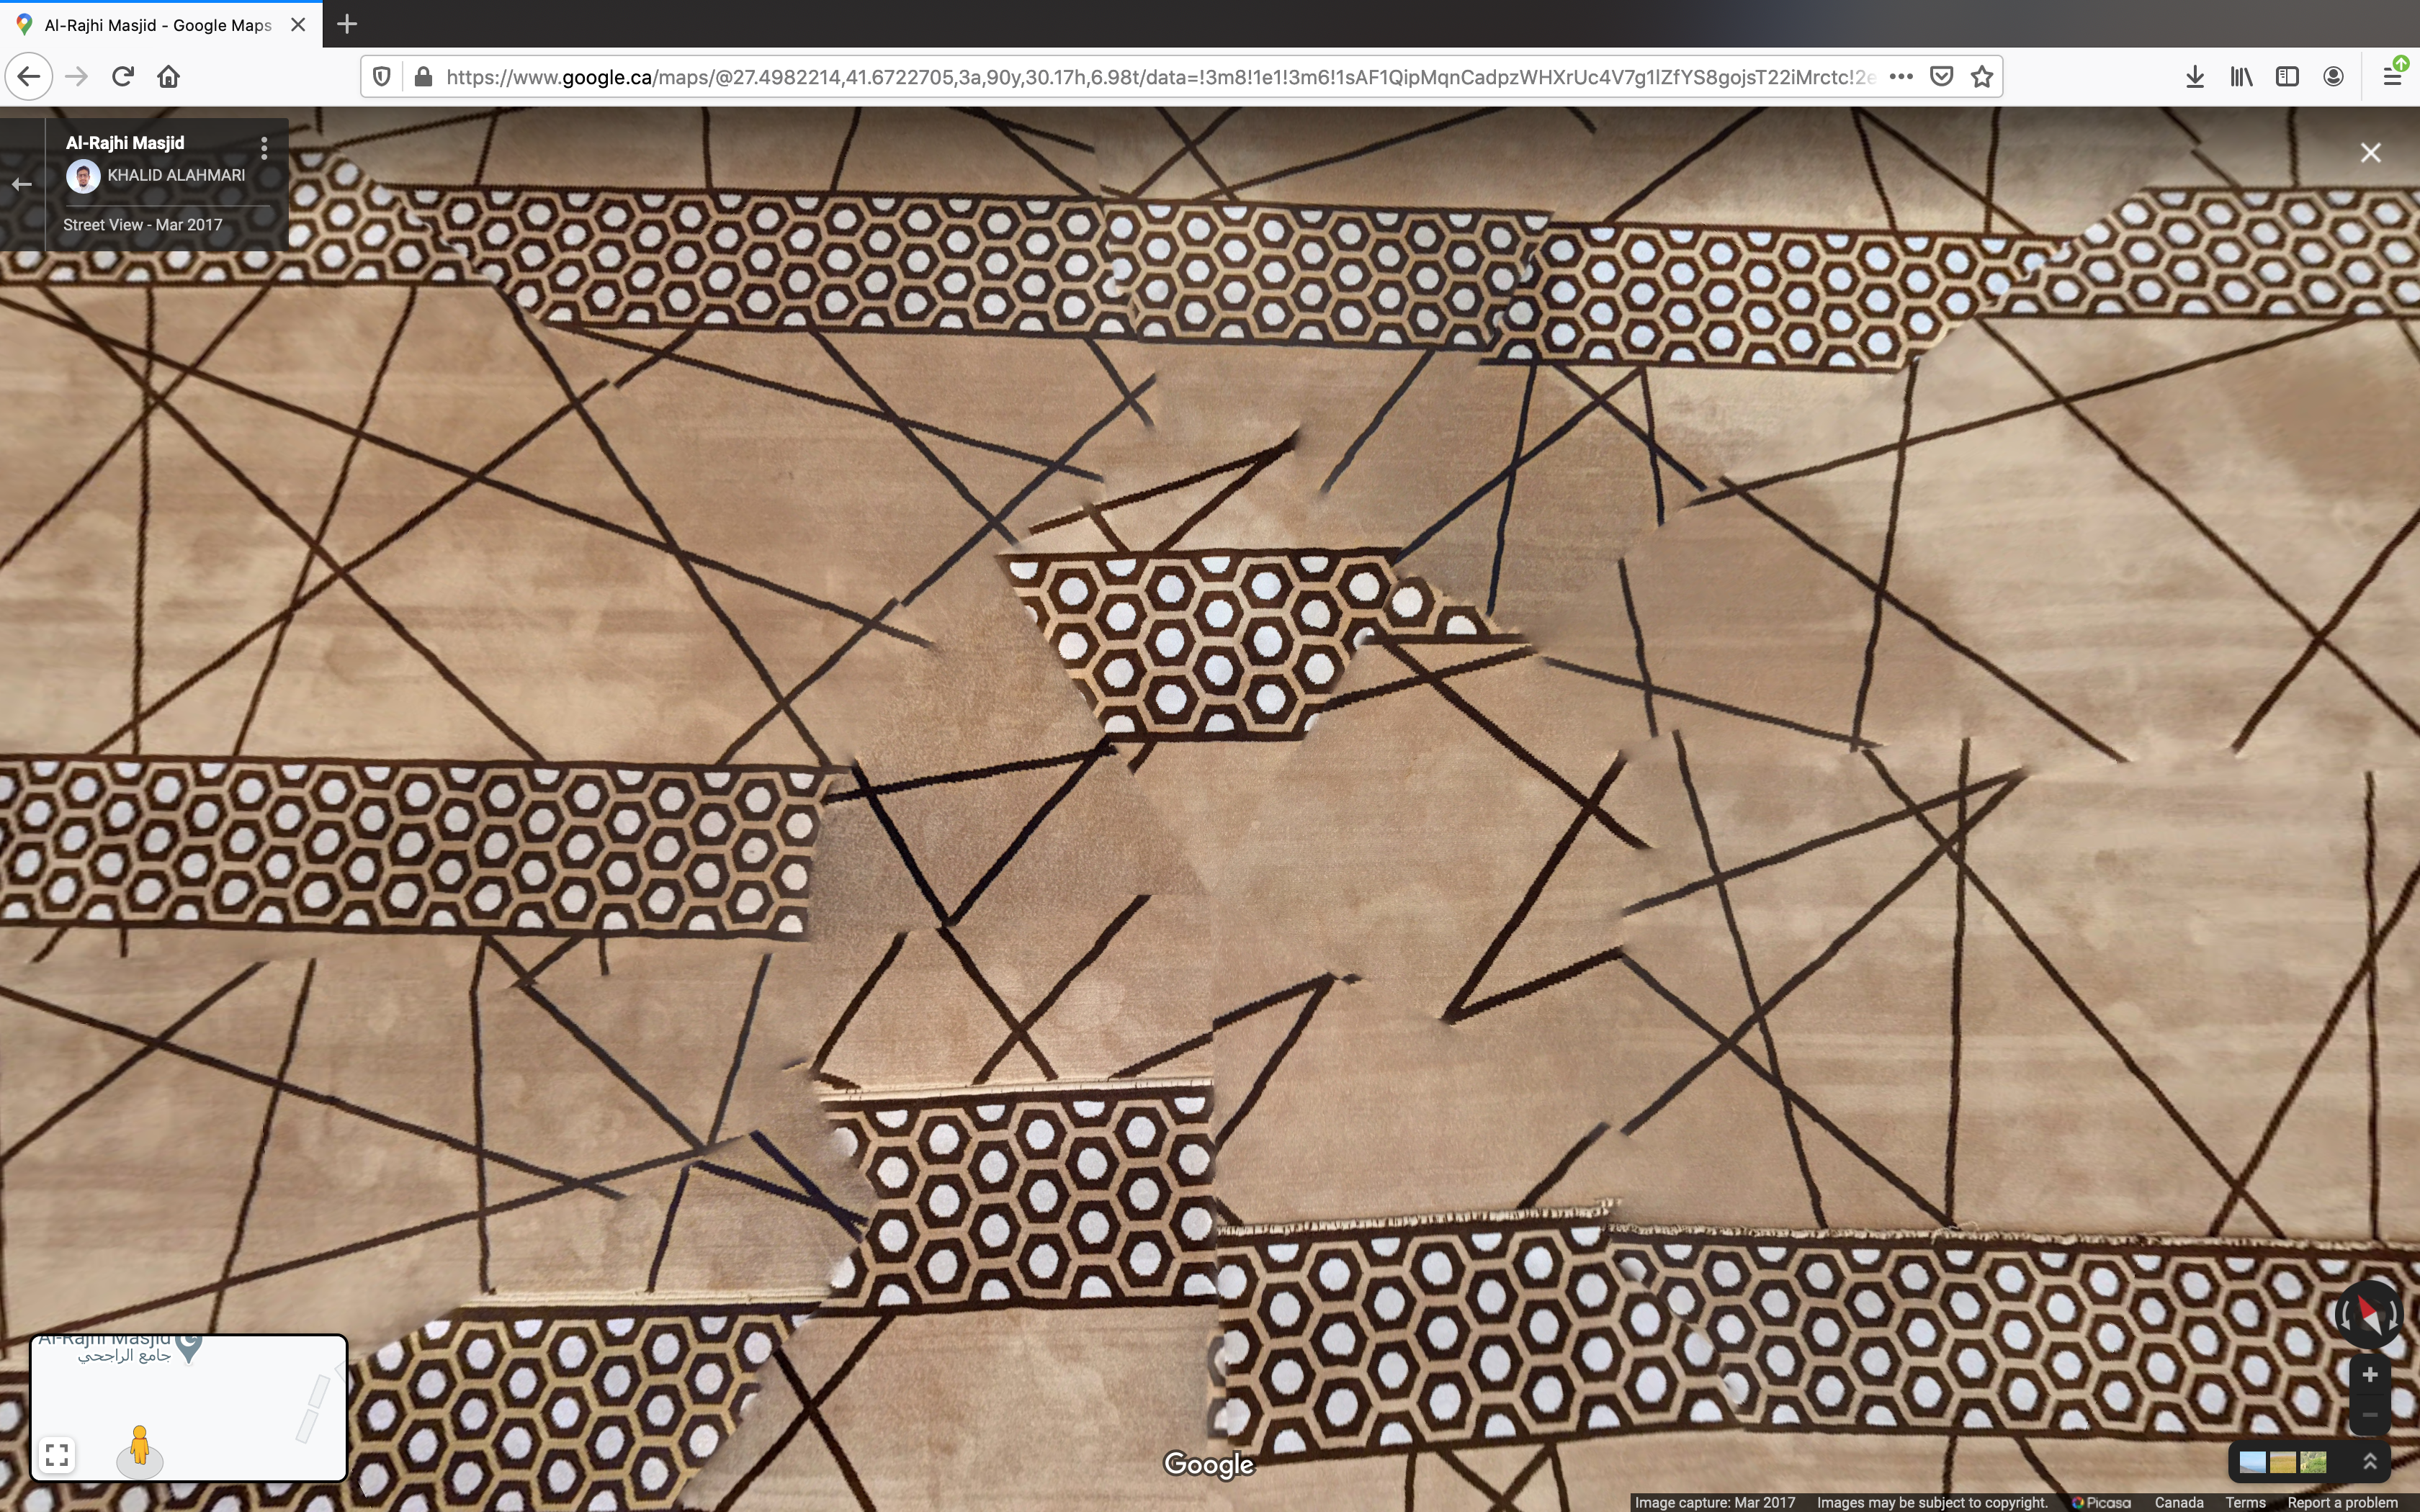Open Firefox downloads panel
Image resolution: width=2420 pixels, height=1512 pixels.
pos(2195,77)
